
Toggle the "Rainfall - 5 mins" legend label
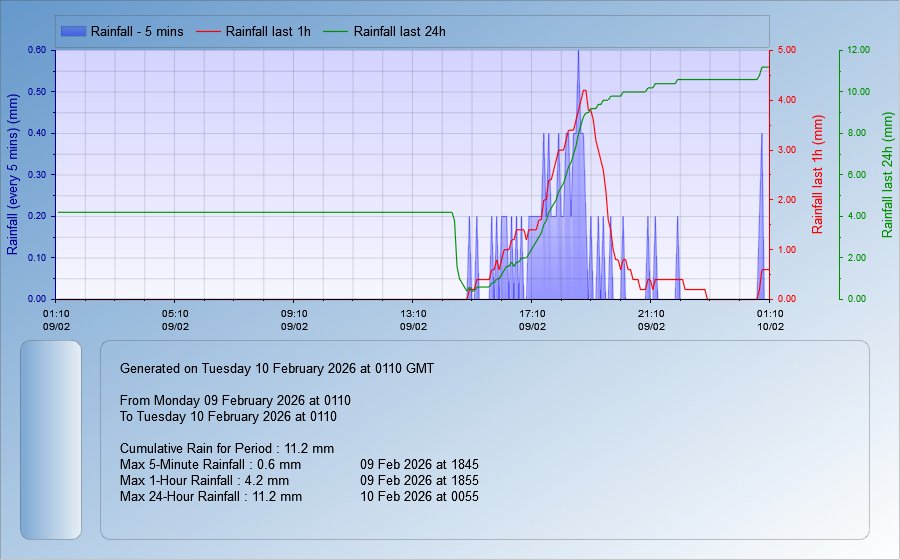[x=137, y=32]
